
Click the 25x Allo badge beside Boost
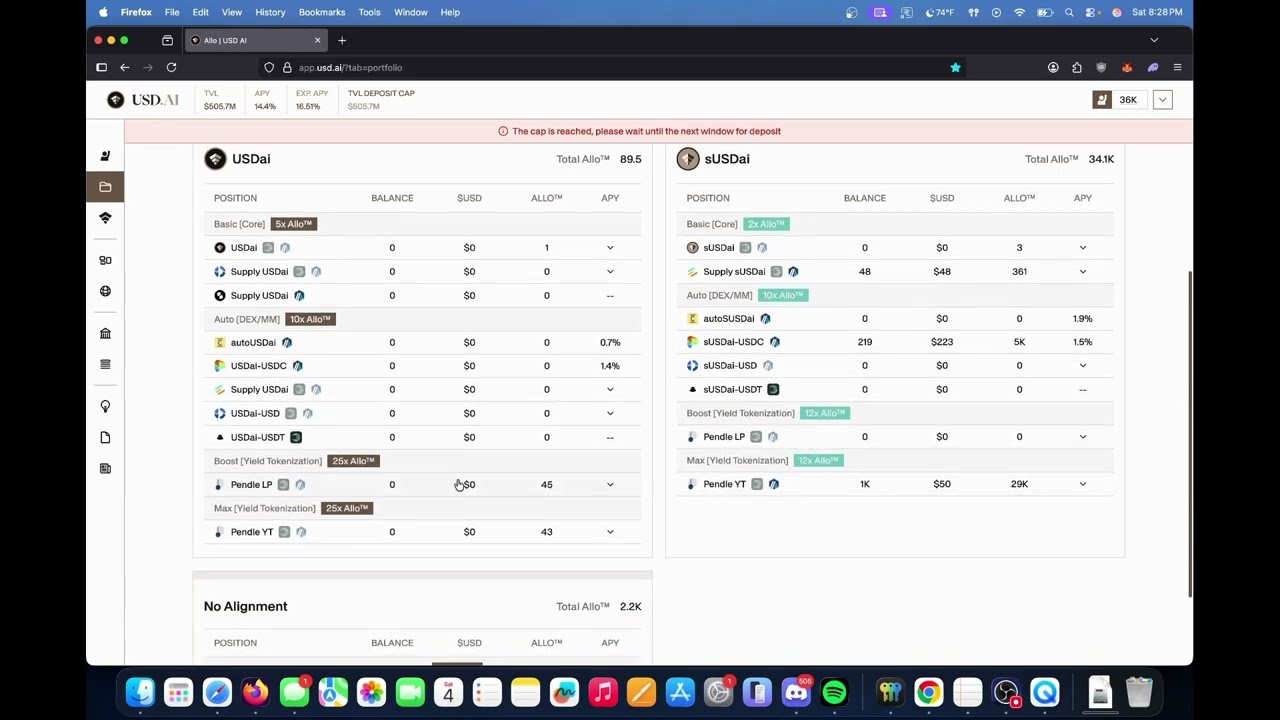[x=353, y=461]
